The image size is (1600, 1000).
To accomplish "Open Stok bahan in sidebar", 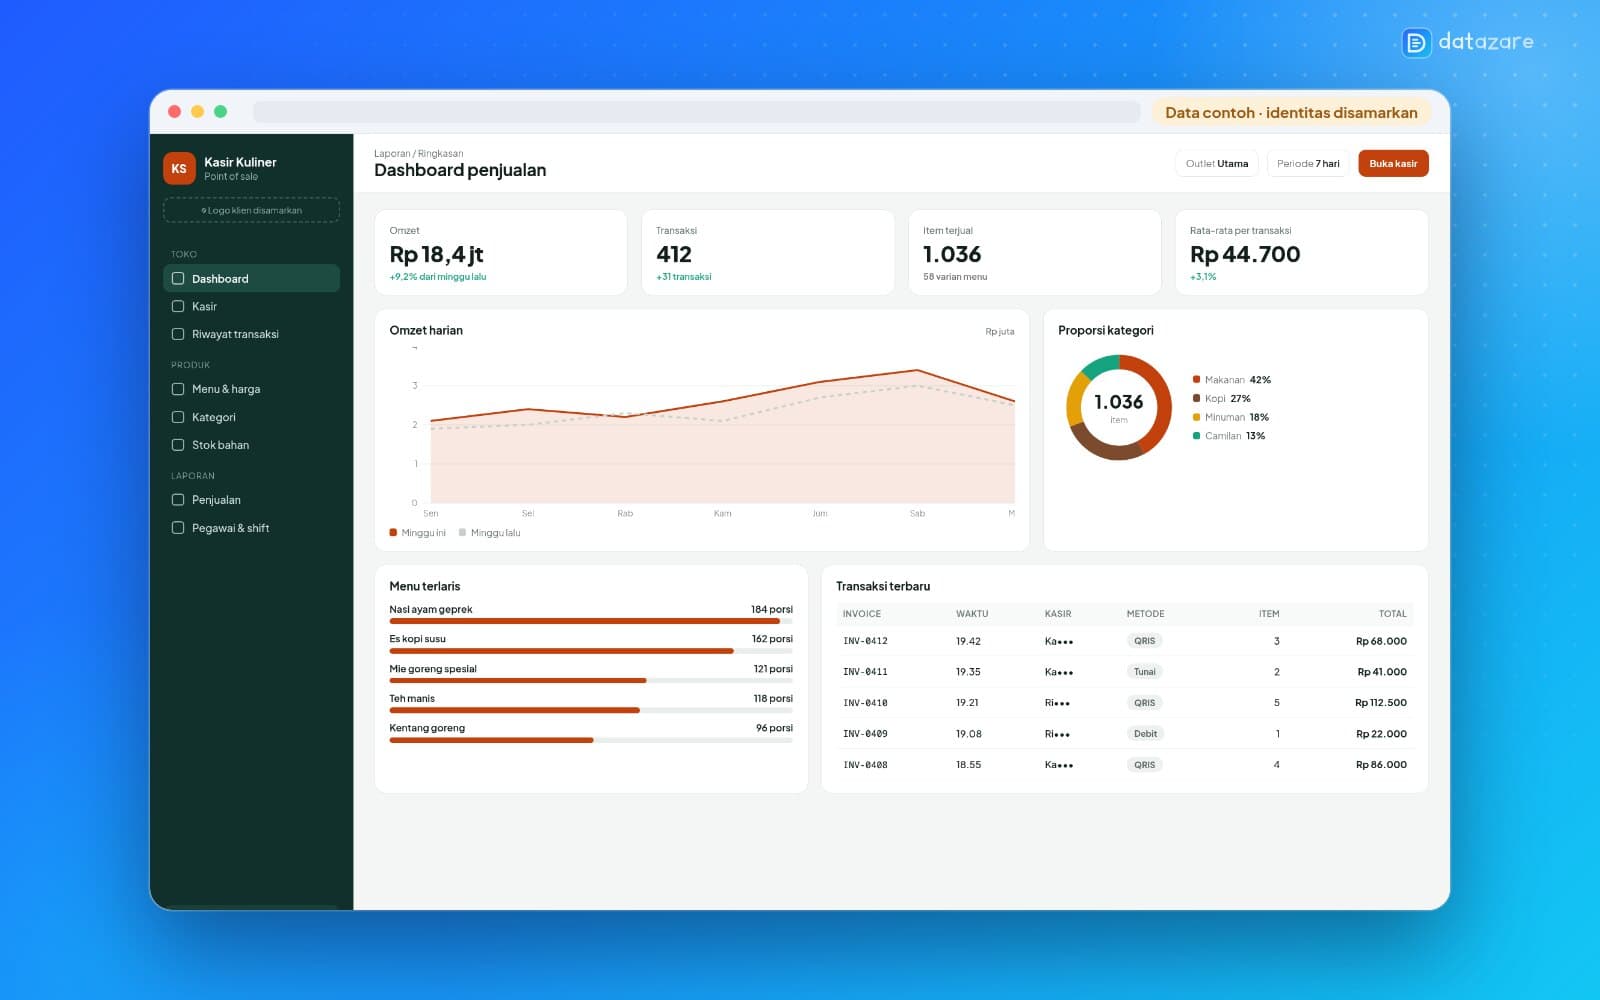I will [251, 445].
